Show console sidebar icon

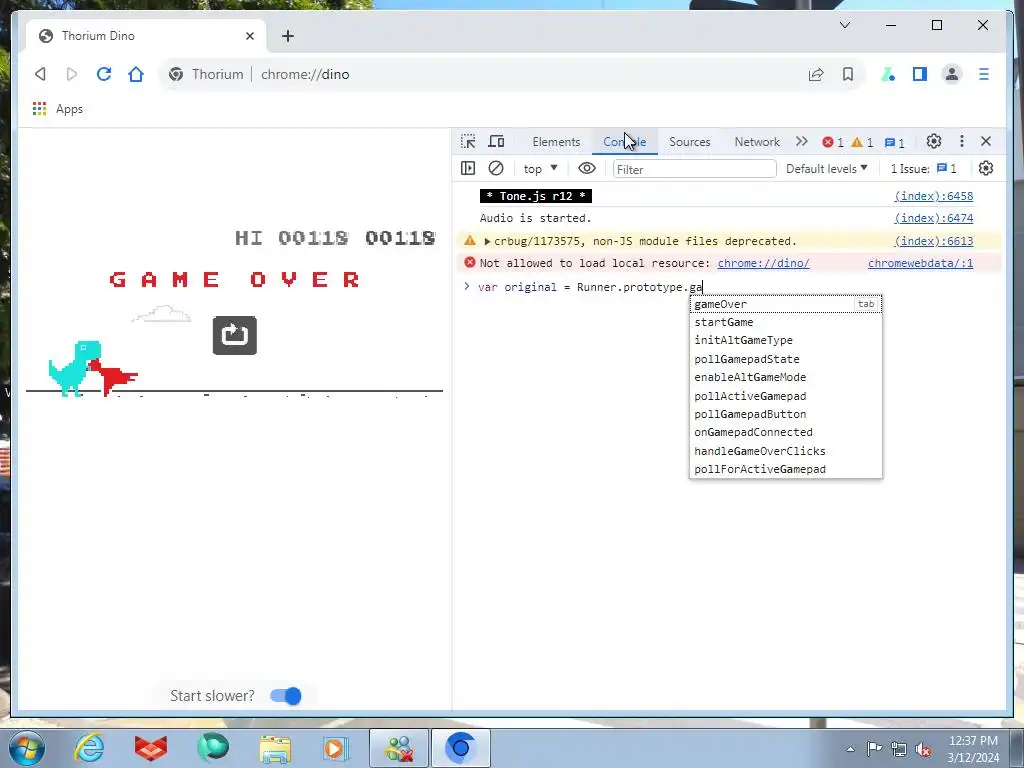[x=468, y=168]
